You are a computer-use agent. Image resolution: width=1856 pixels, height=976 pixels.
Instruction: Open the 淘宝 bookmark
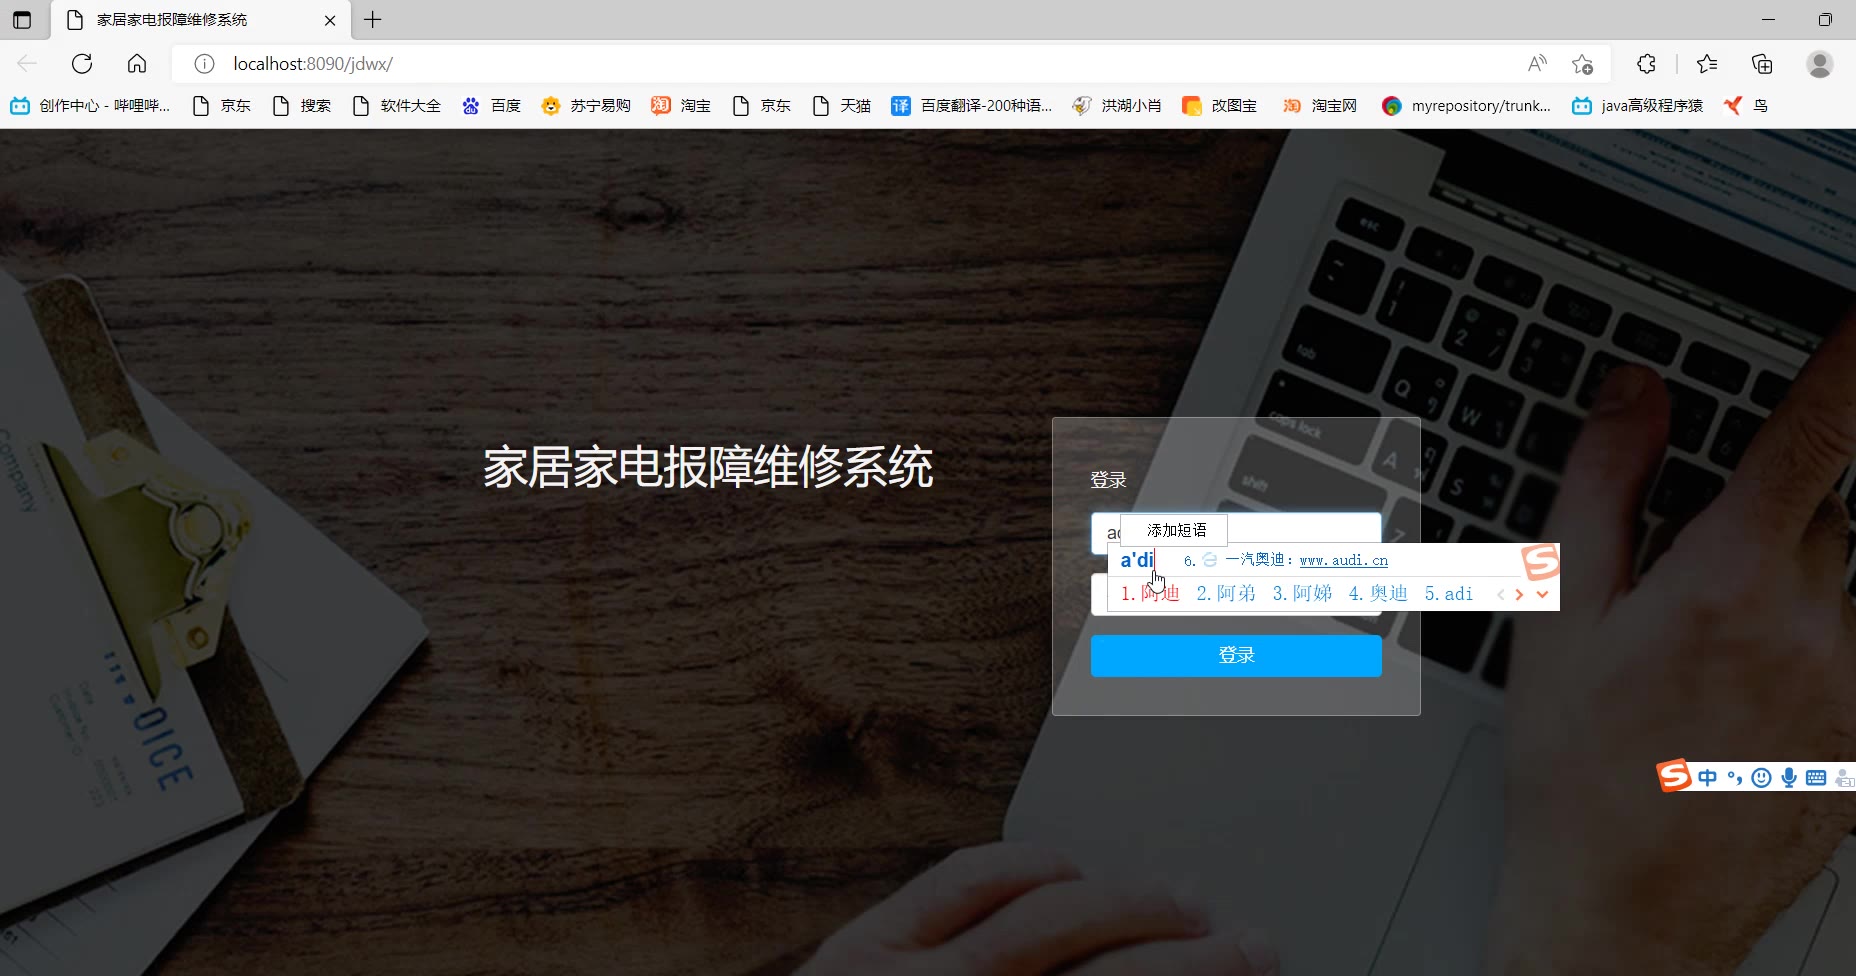(681, 106)
